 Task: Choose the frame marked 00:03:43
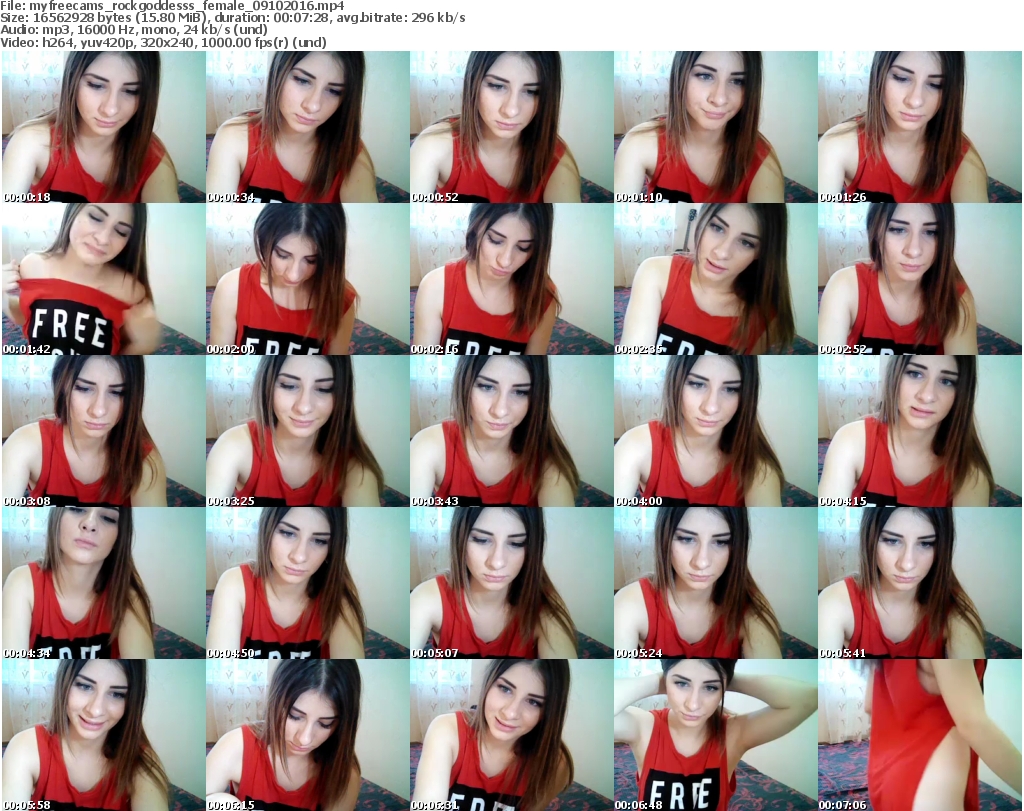(x=511, y=431)
